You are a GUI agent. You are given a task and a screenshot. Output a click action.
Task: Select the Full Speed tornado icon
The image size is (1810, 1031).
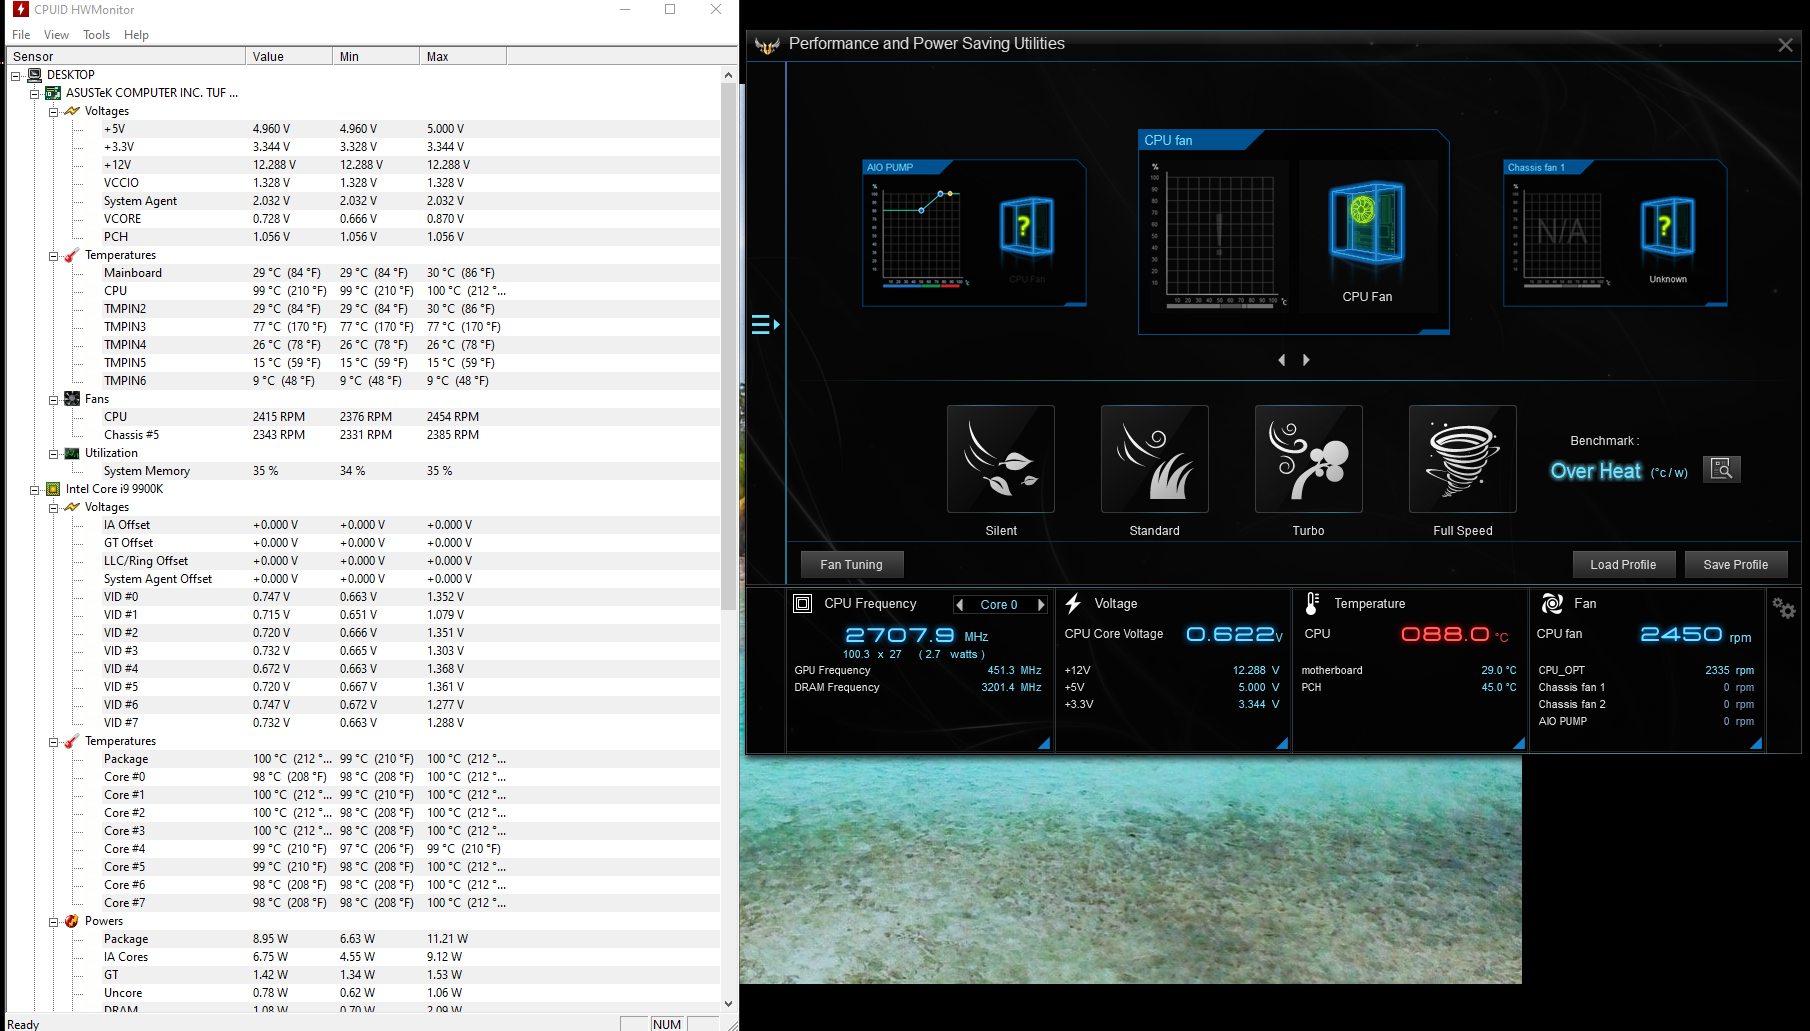click(1463, 459)
